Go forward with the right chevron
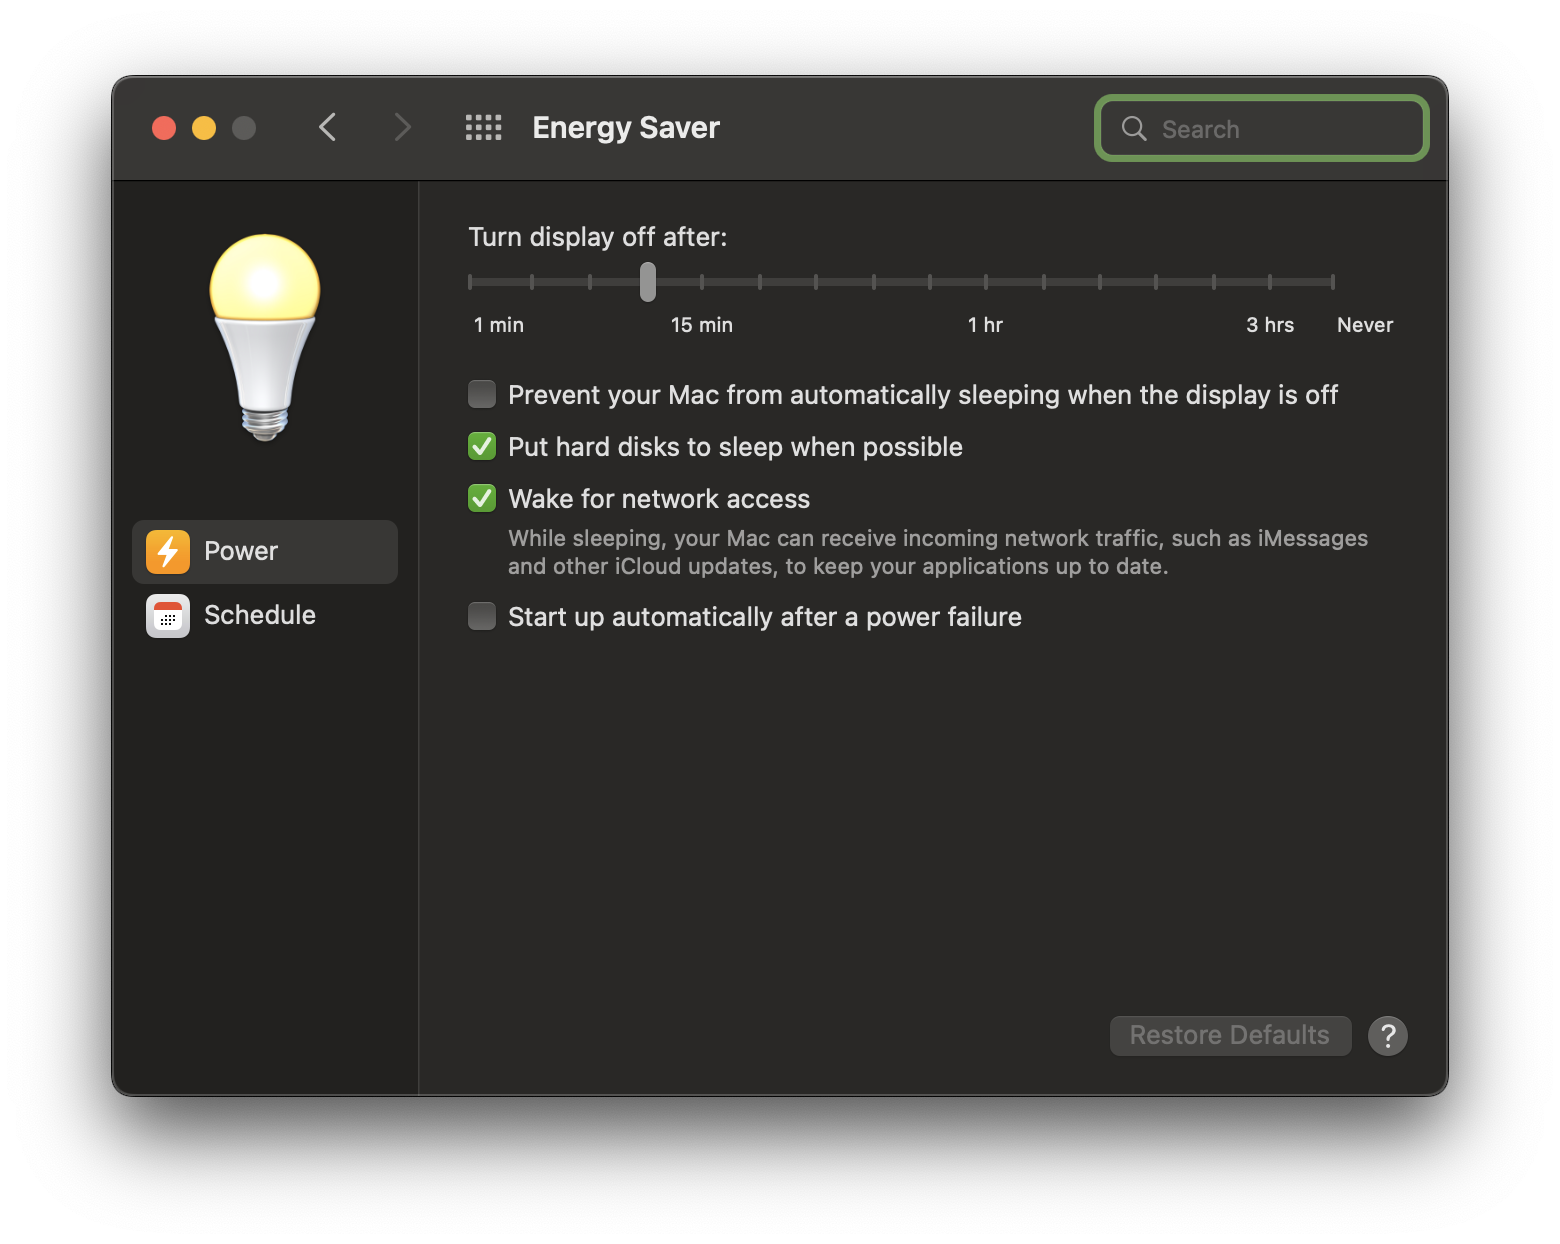1560x1244 pixels. (402, 128)
